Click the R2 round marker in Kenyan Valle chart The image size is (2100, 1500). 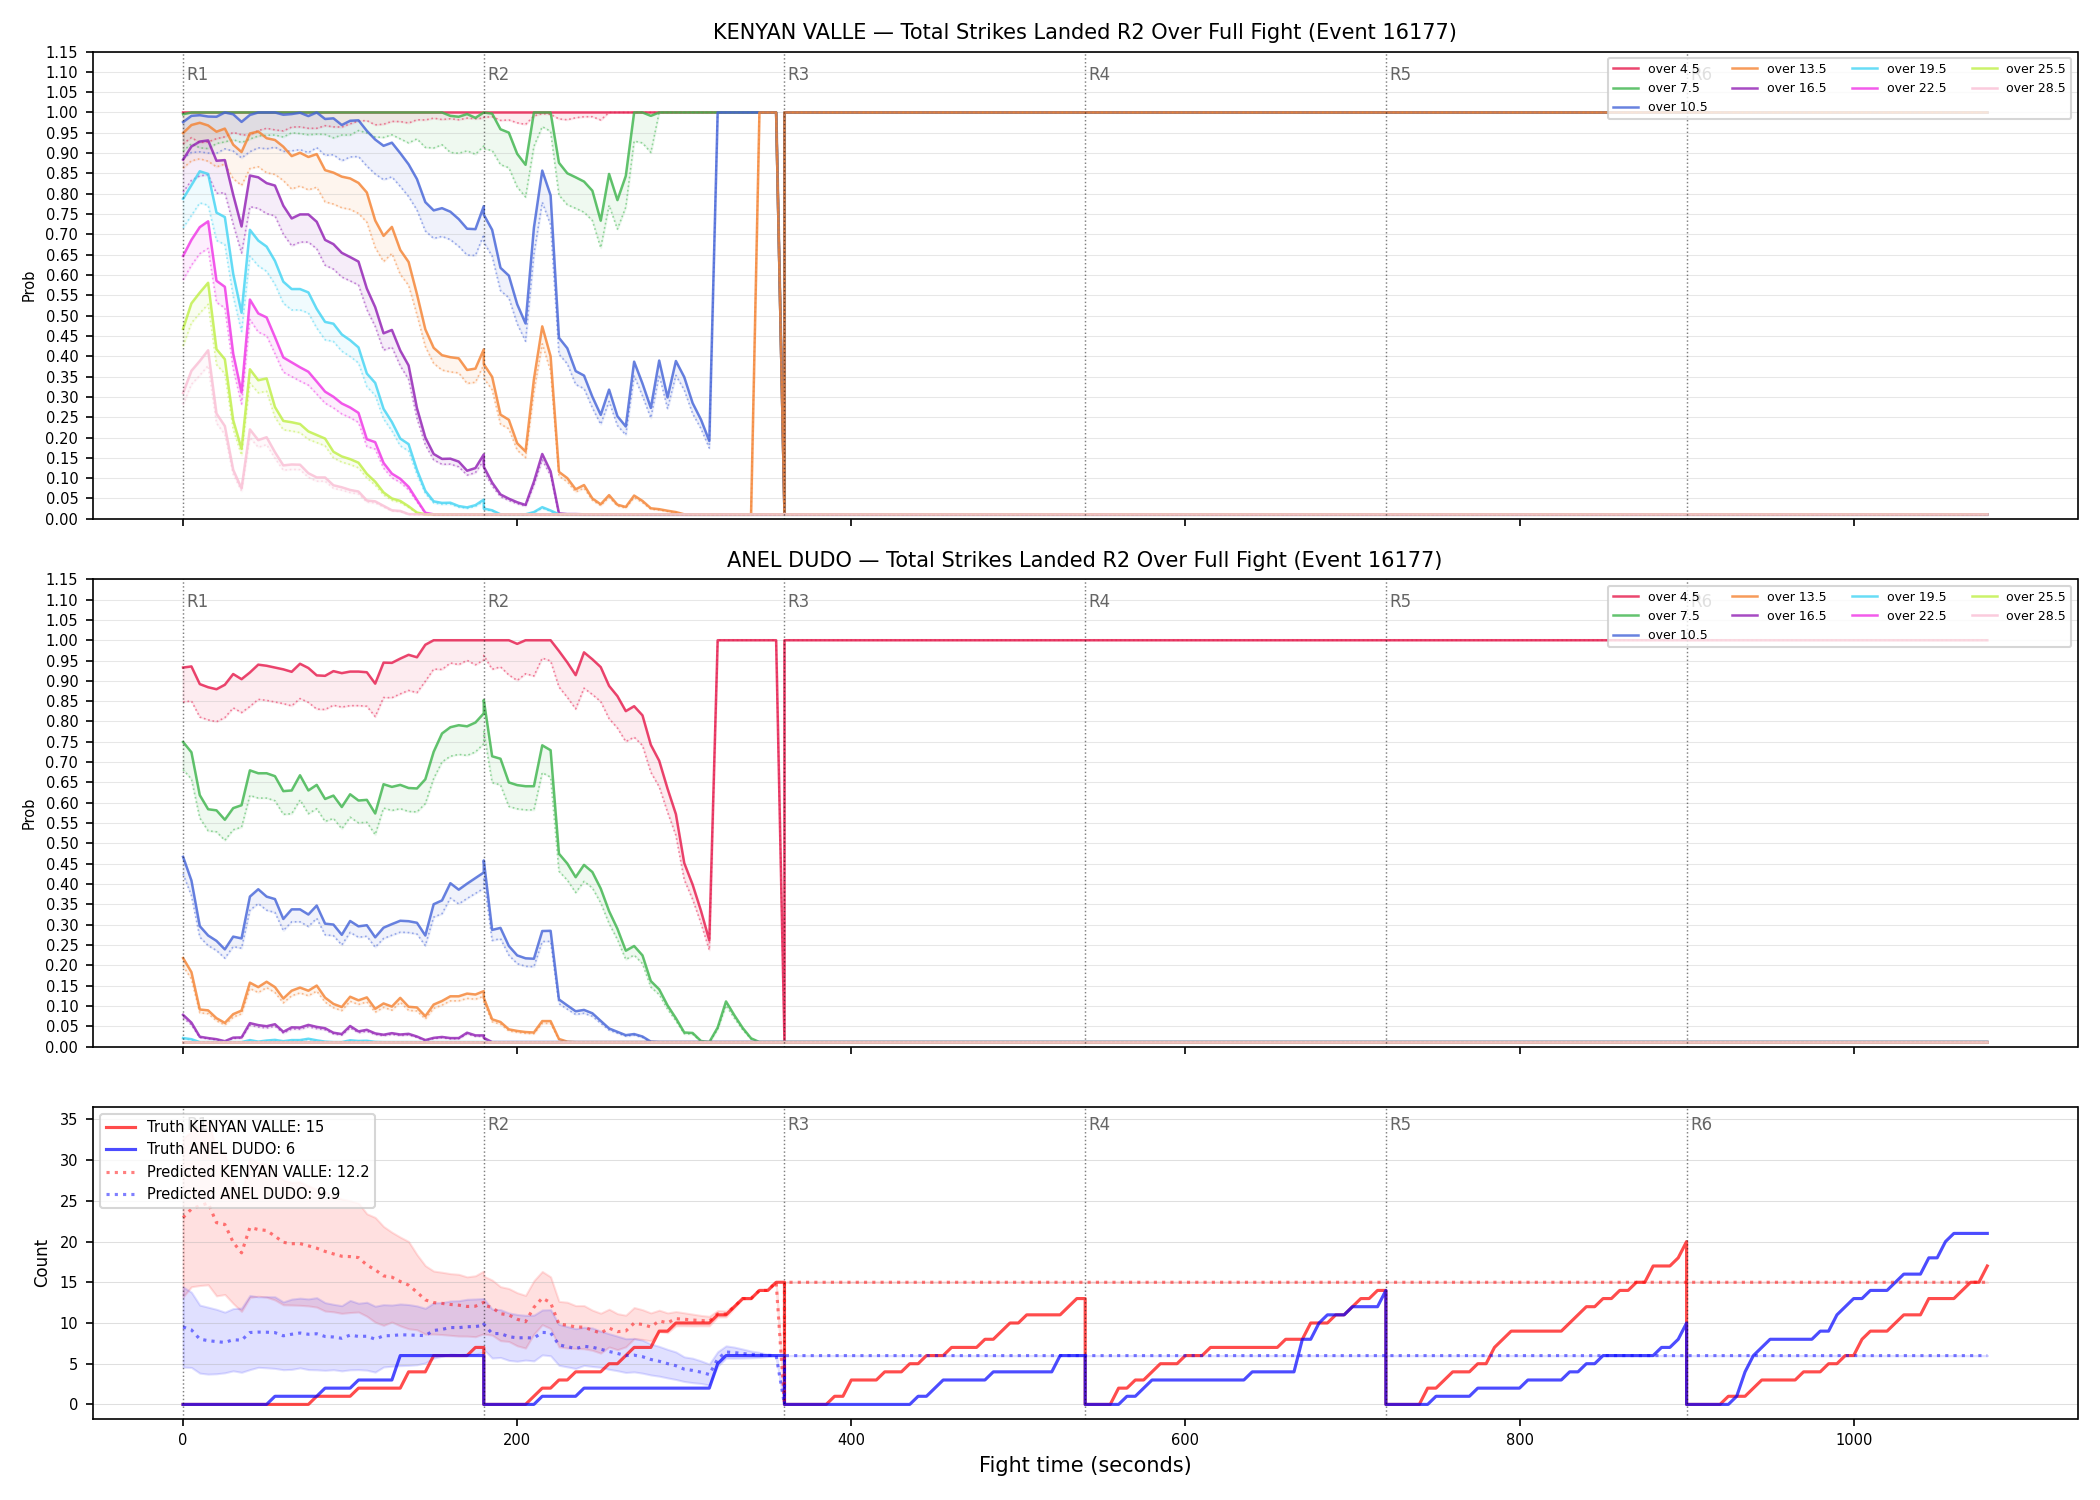(x=498, y=74)
